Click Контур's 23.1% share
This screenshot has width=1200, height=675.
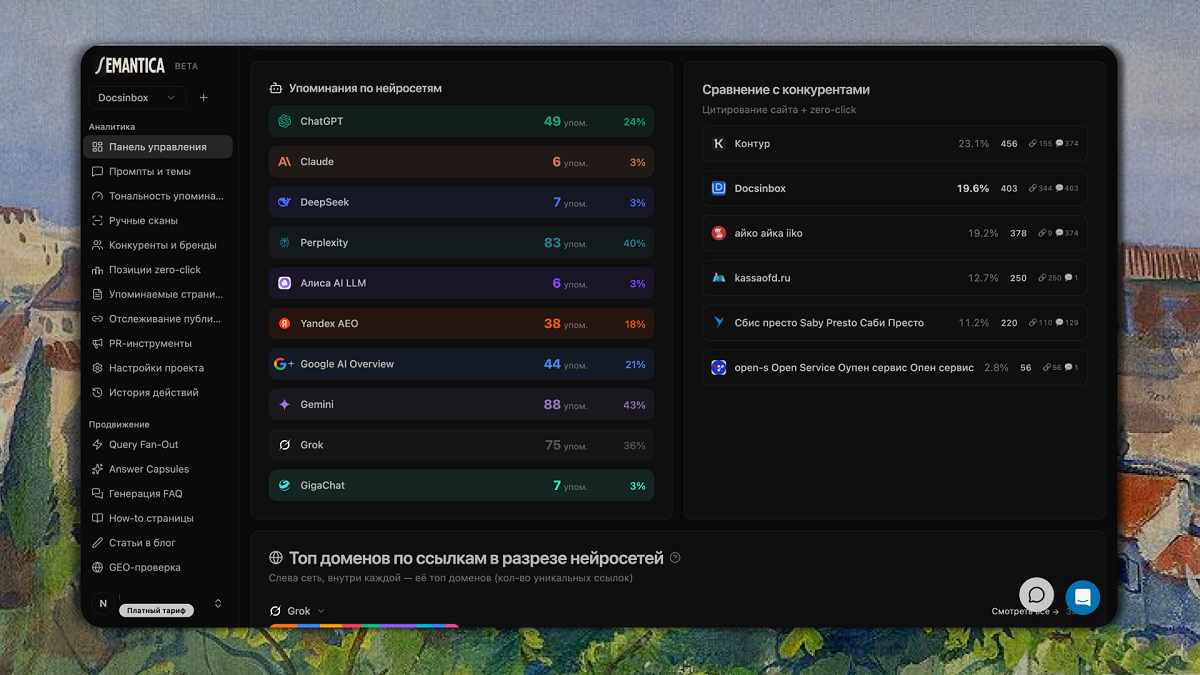(x=973, y=144)
